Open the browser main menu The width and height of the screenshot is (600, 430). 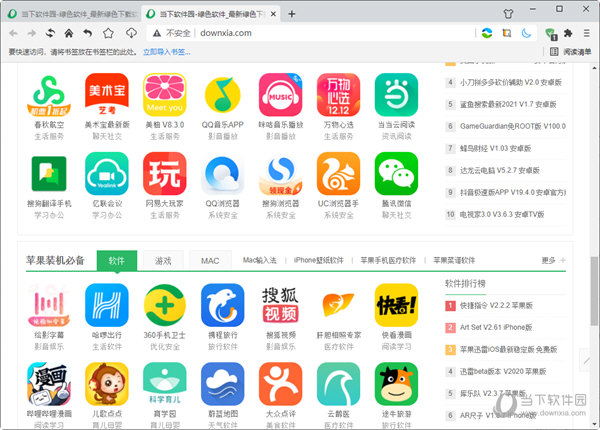[587, 33]
